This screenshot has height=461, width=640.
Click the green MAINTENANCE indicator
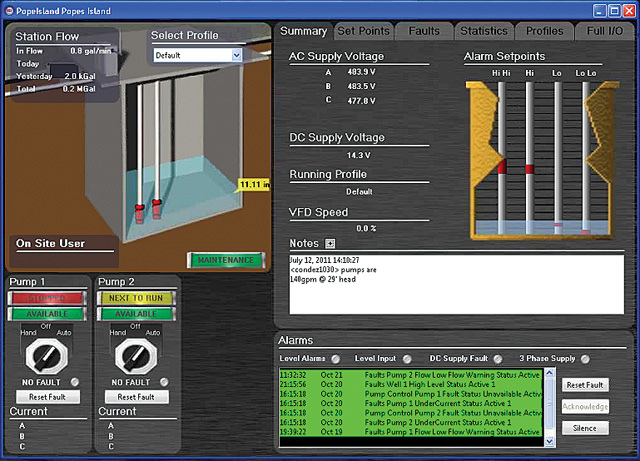pos(224,260)
